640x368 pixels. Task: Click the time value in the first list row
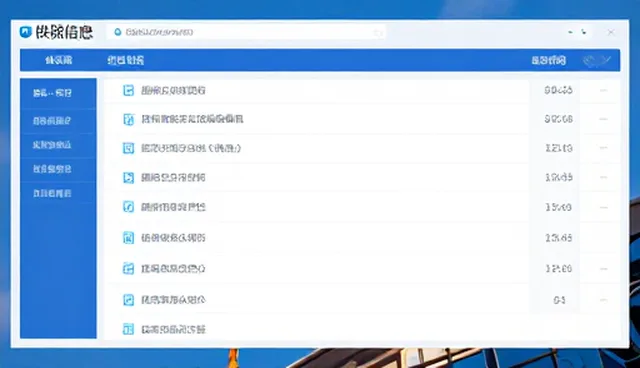pyautogui.click(x=558, y=90)
